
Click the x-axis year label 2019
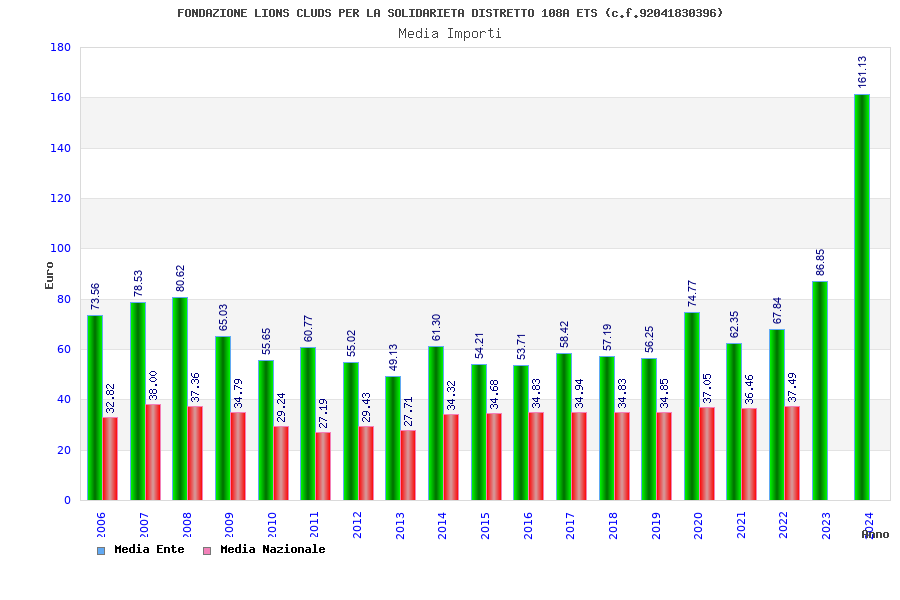point(656,525)
